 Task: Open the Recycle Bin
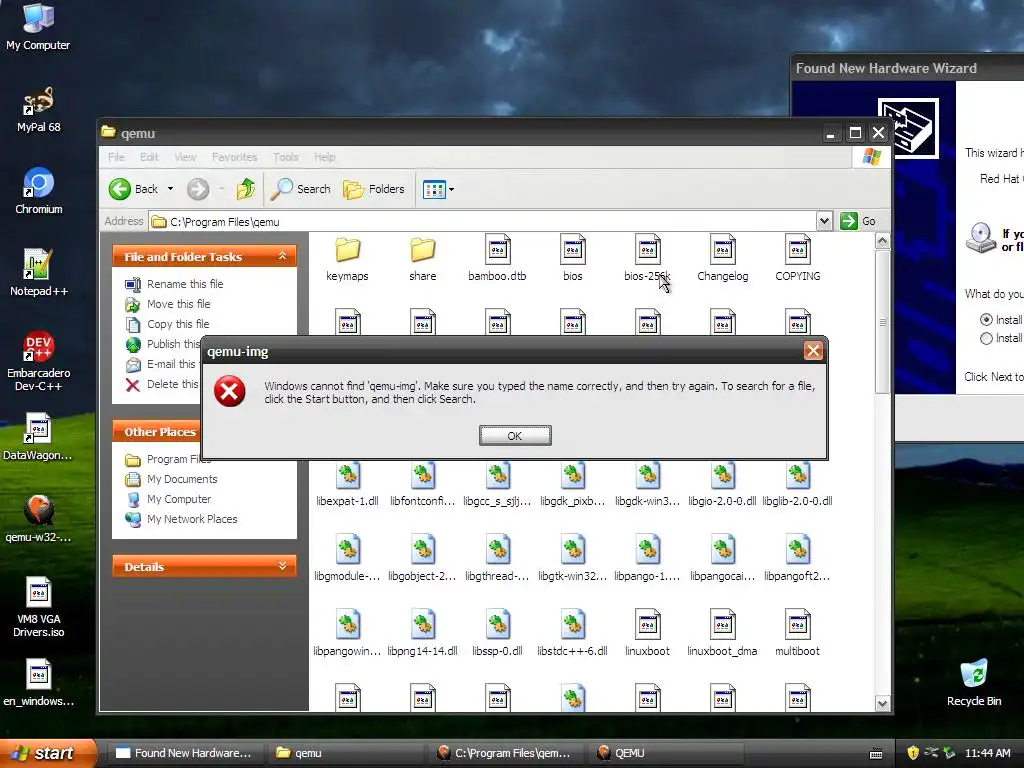pos(974,683)
